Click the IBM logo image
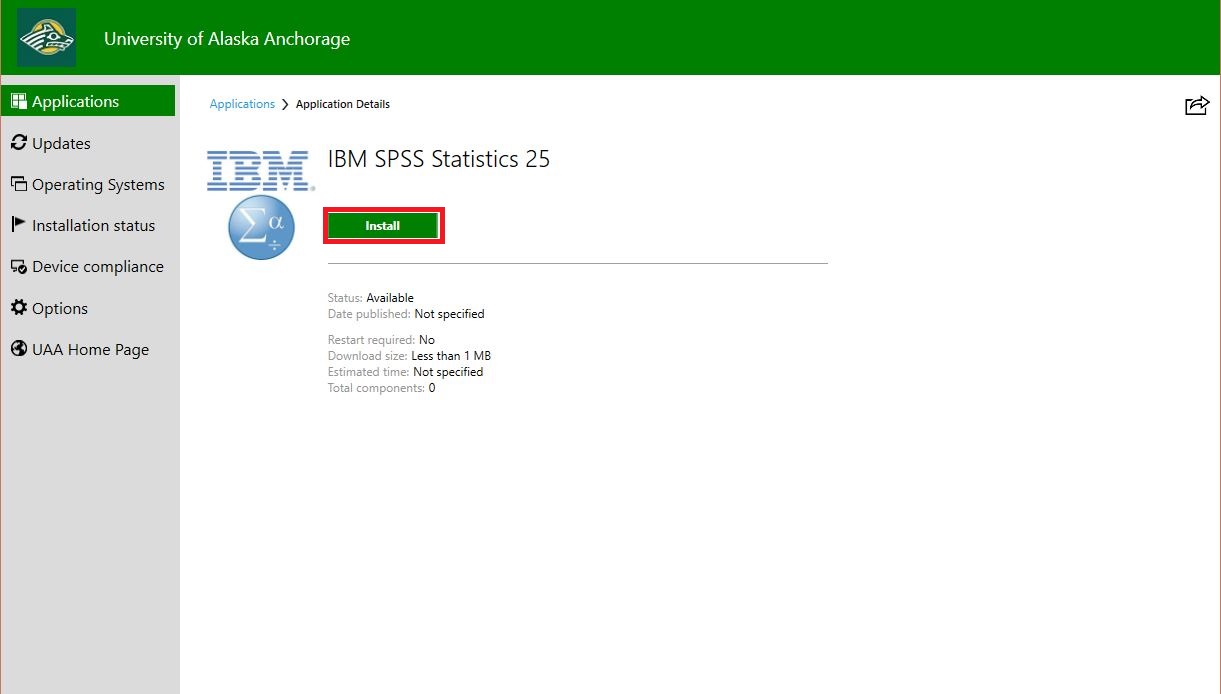Viewport: 1221px width, 694px height. (x=259, y=170)
